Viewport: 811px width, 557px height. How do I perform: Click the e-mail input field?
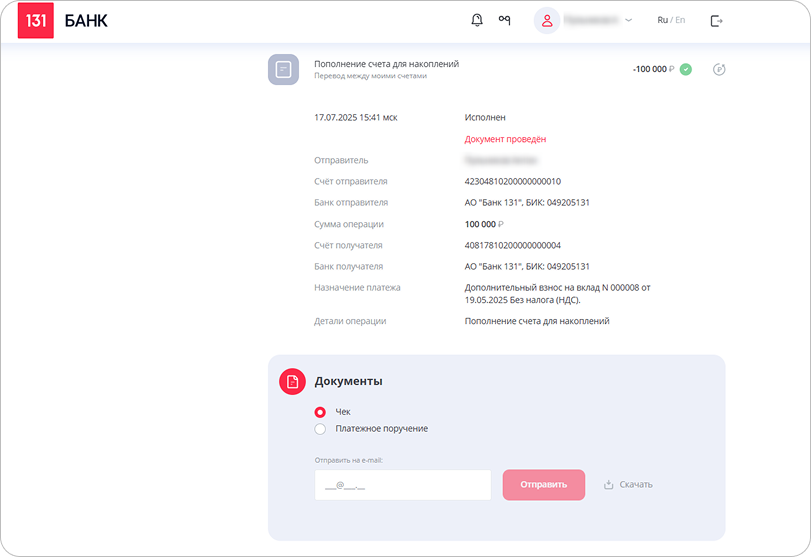(402, 485)
